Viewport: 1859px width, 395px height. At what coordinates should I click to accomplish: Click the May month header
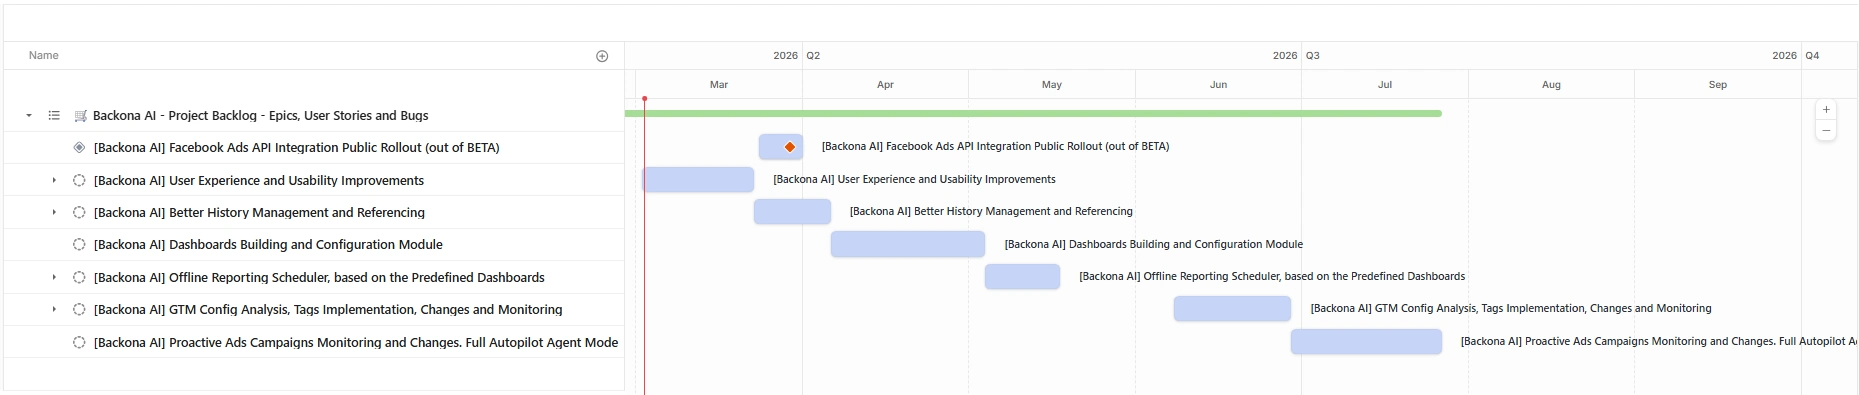pyautogui.click(x=1052, y=85)
